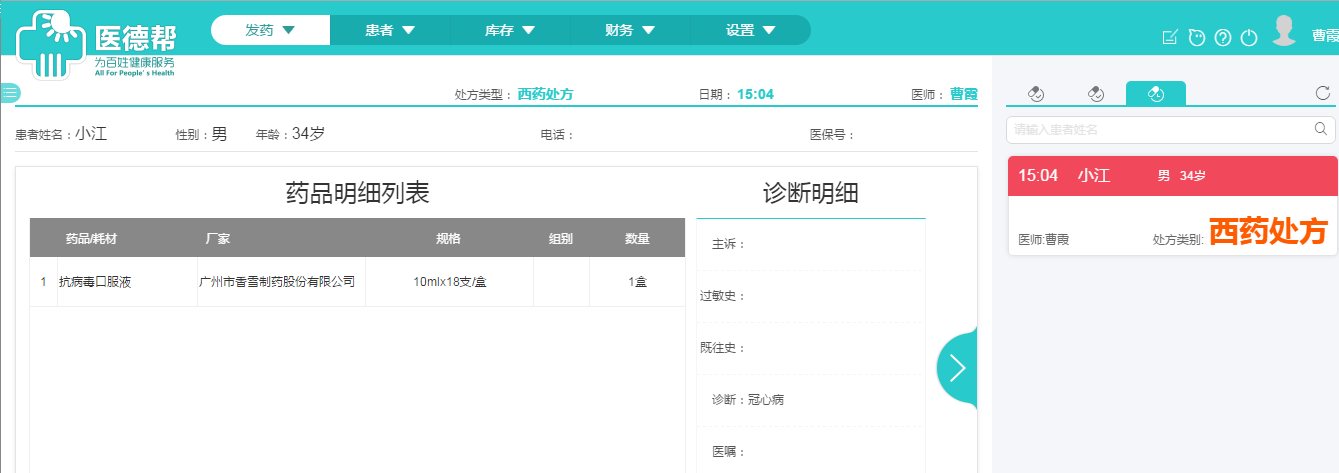
Task: Click the 过敏史 field
Action: pos(811,296)
